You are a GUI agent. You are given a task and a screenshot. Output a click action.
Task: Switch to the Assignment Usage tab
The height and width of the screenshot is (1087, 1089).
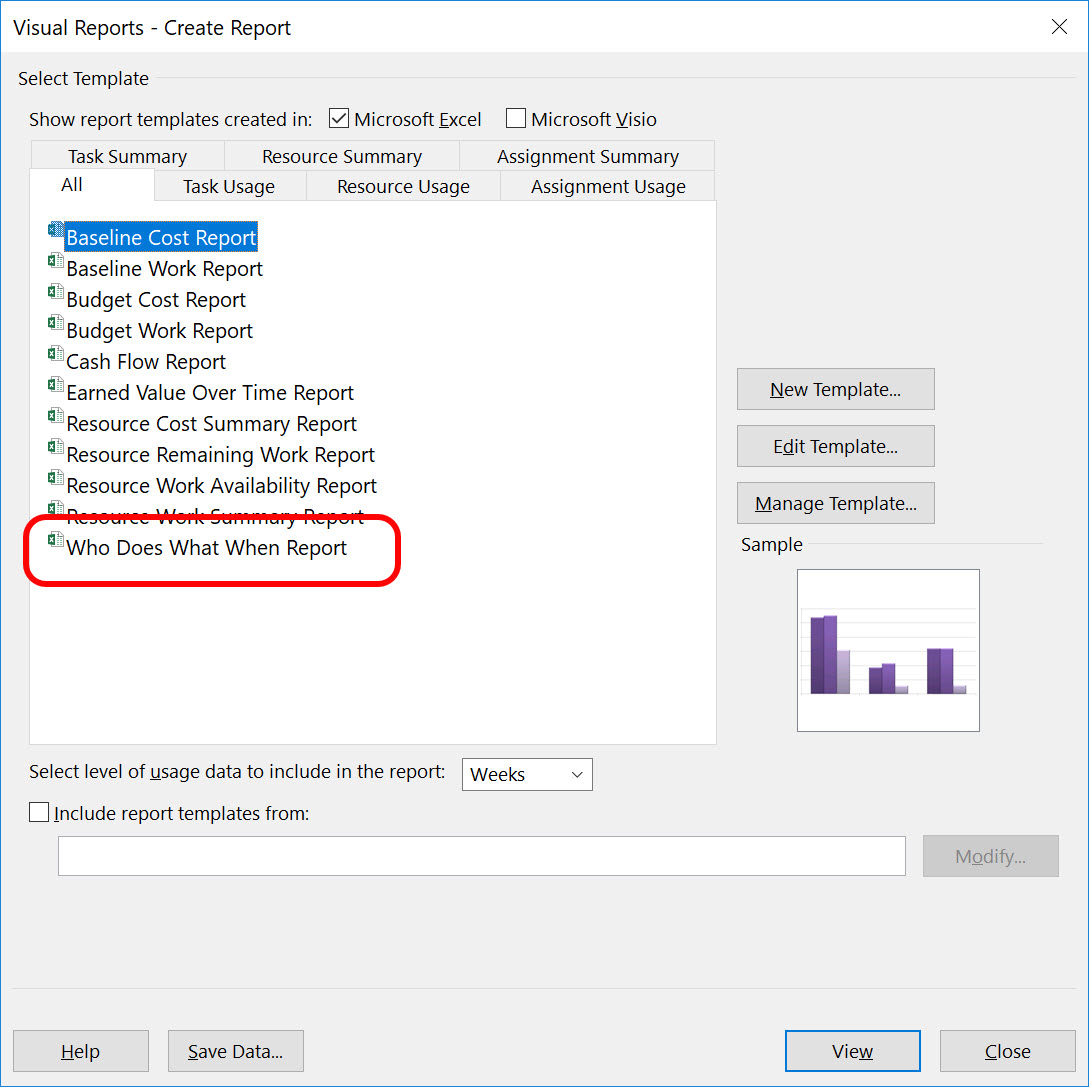[608, 186]
